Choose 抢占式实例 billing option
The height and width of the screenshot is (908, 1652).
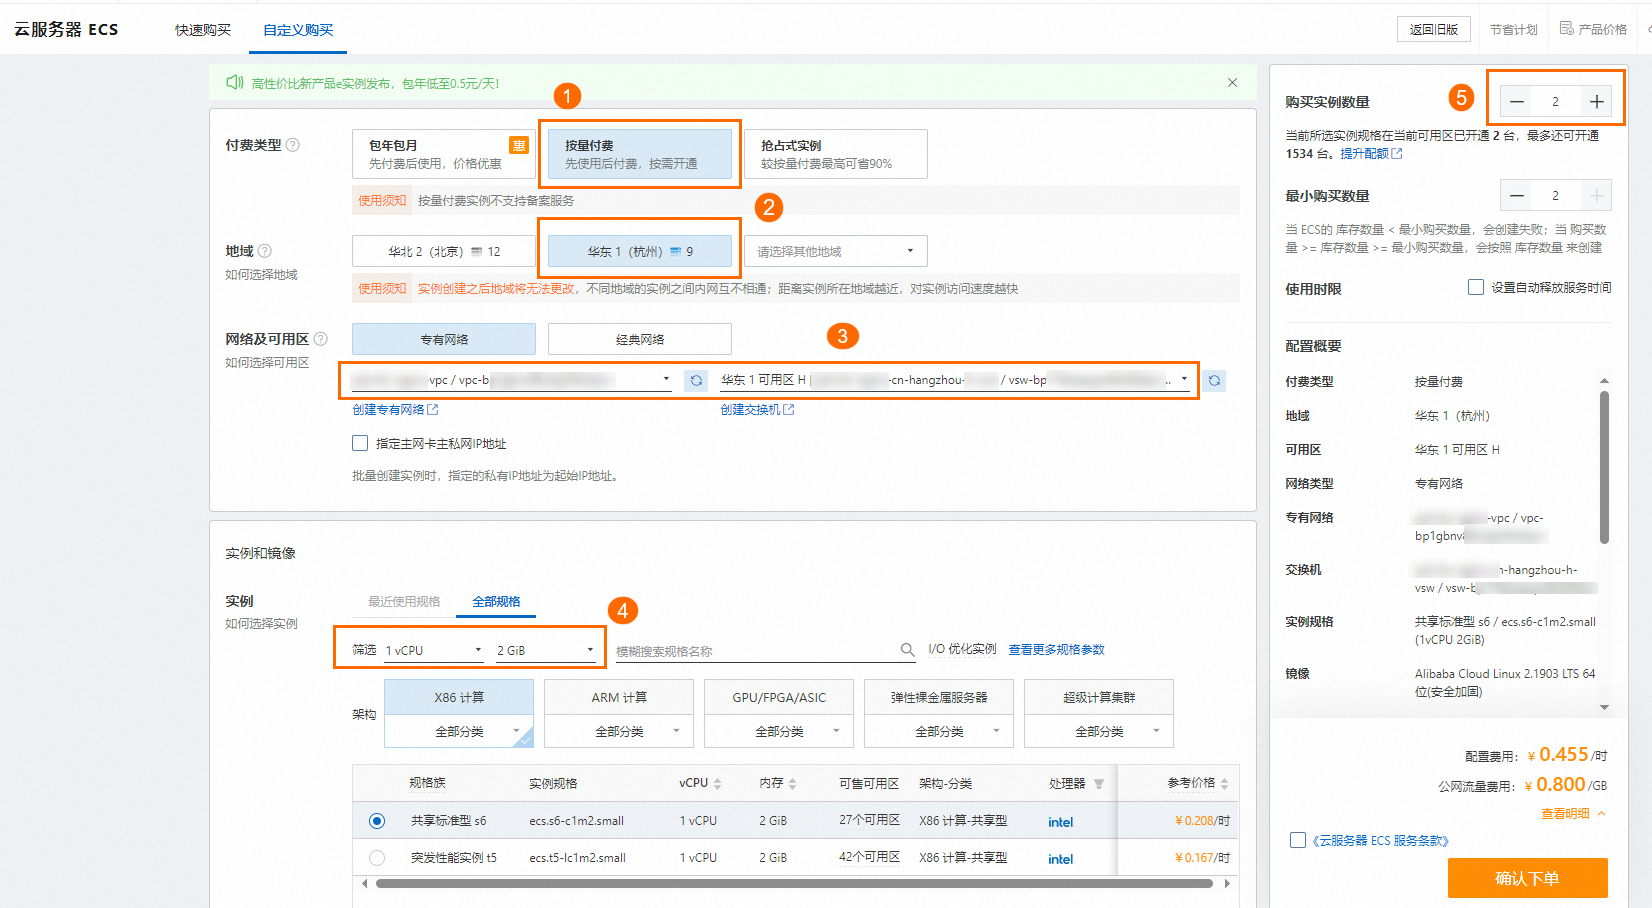[836, 154]
